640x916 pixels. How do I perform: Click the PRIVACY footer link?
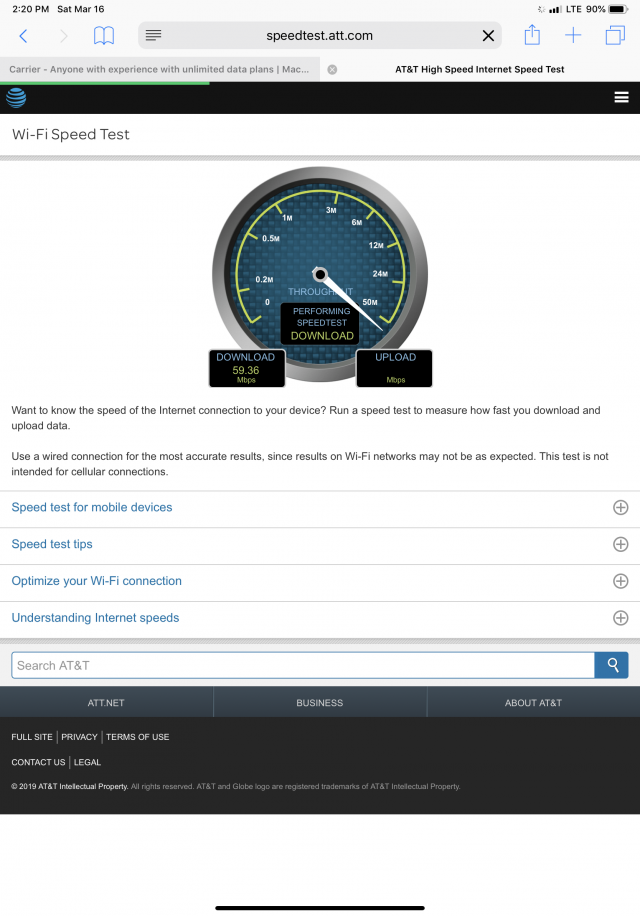(79, 737)
